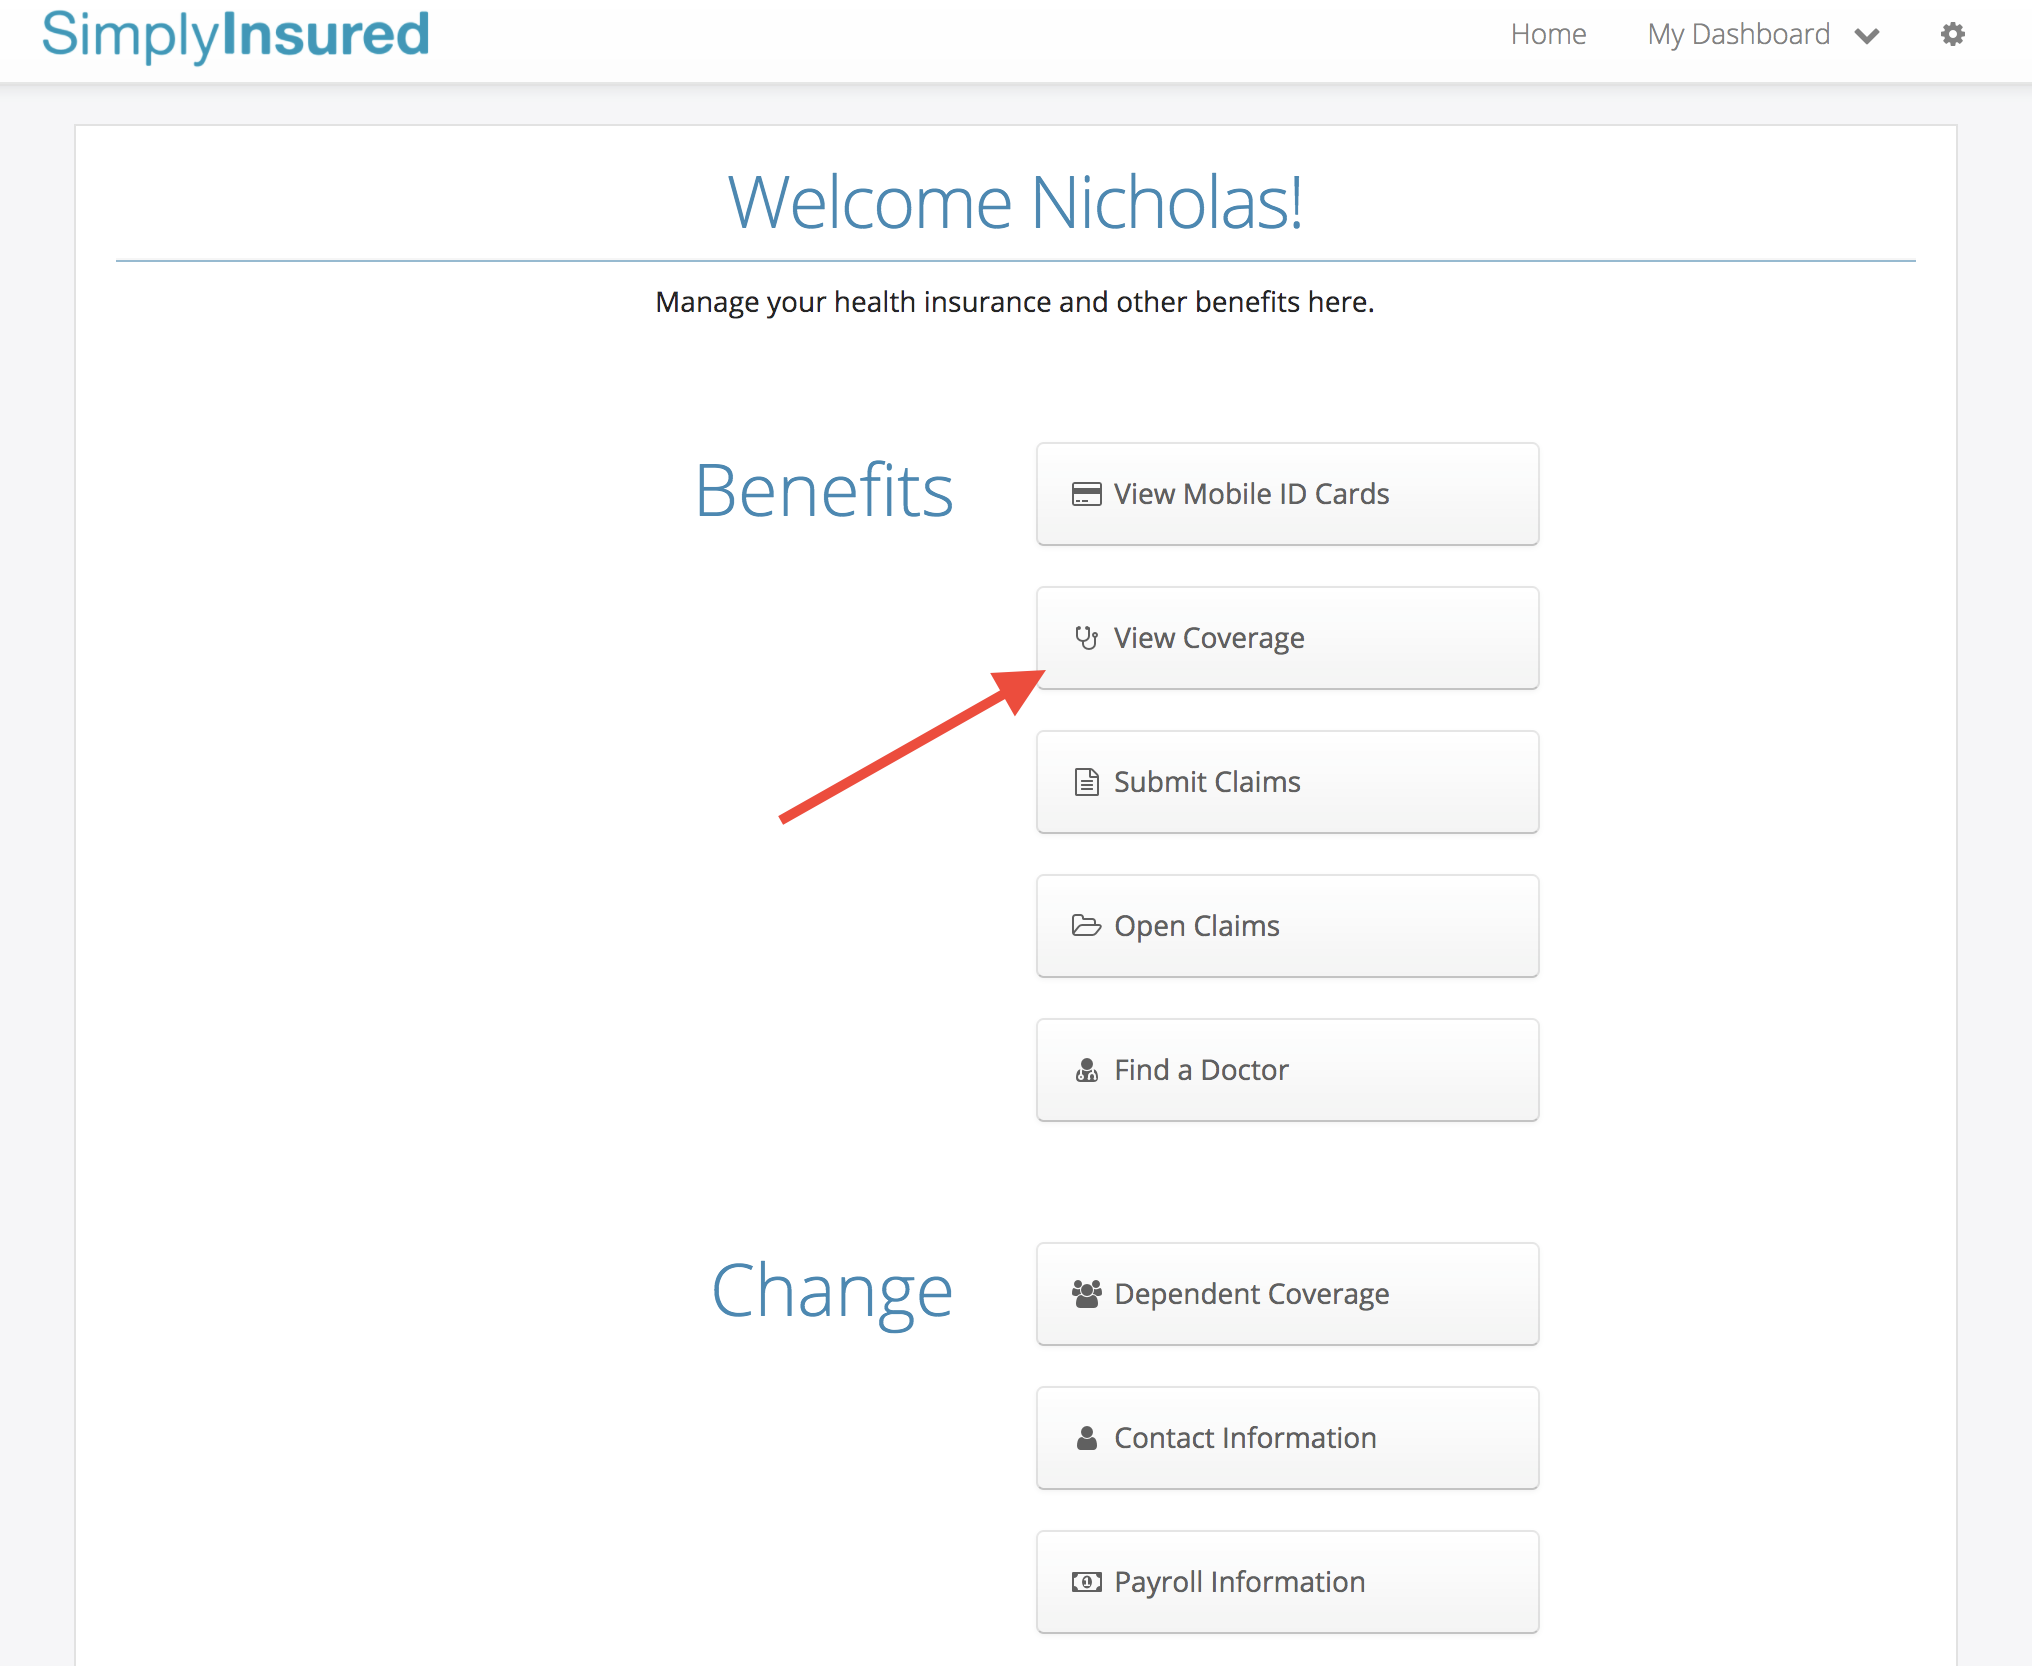Screen dimensions: 2032x1666
Task: Open the settings gear menu
Action: click(x=1951, y=35)
